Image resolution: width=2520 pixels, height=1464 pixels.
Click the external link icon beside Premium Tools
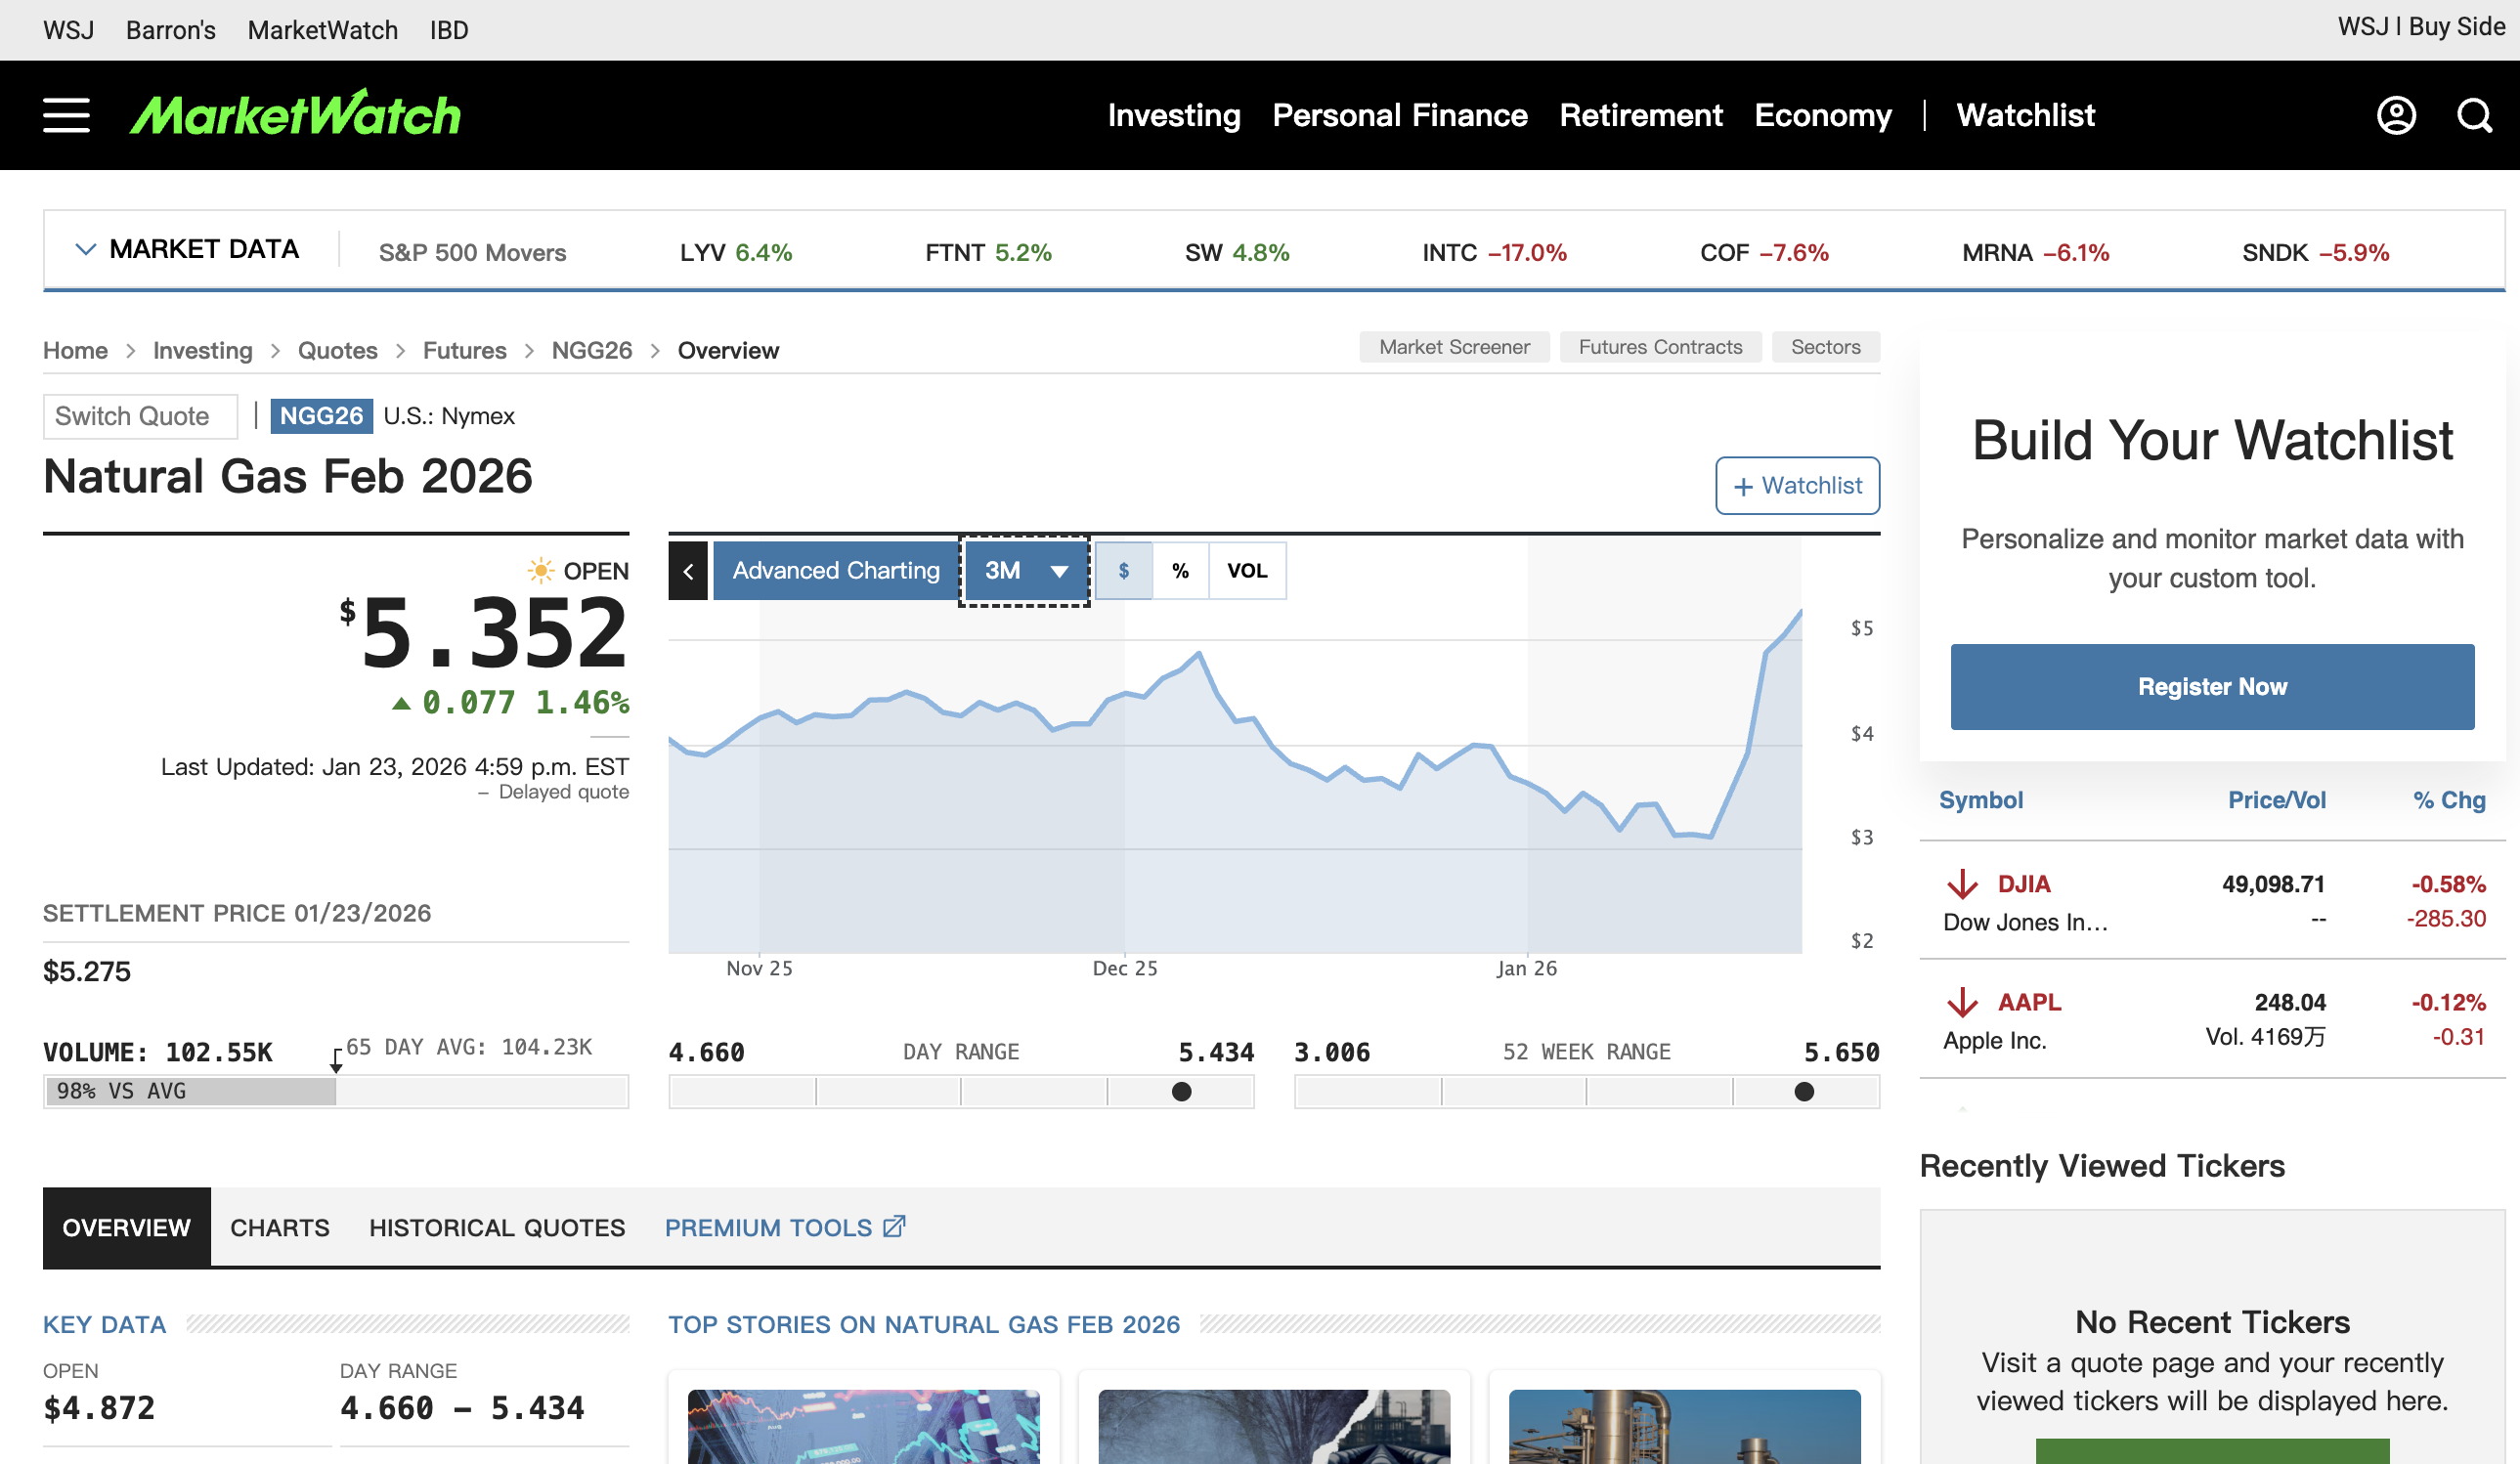pyautogui.click(x=894, y=1226)
